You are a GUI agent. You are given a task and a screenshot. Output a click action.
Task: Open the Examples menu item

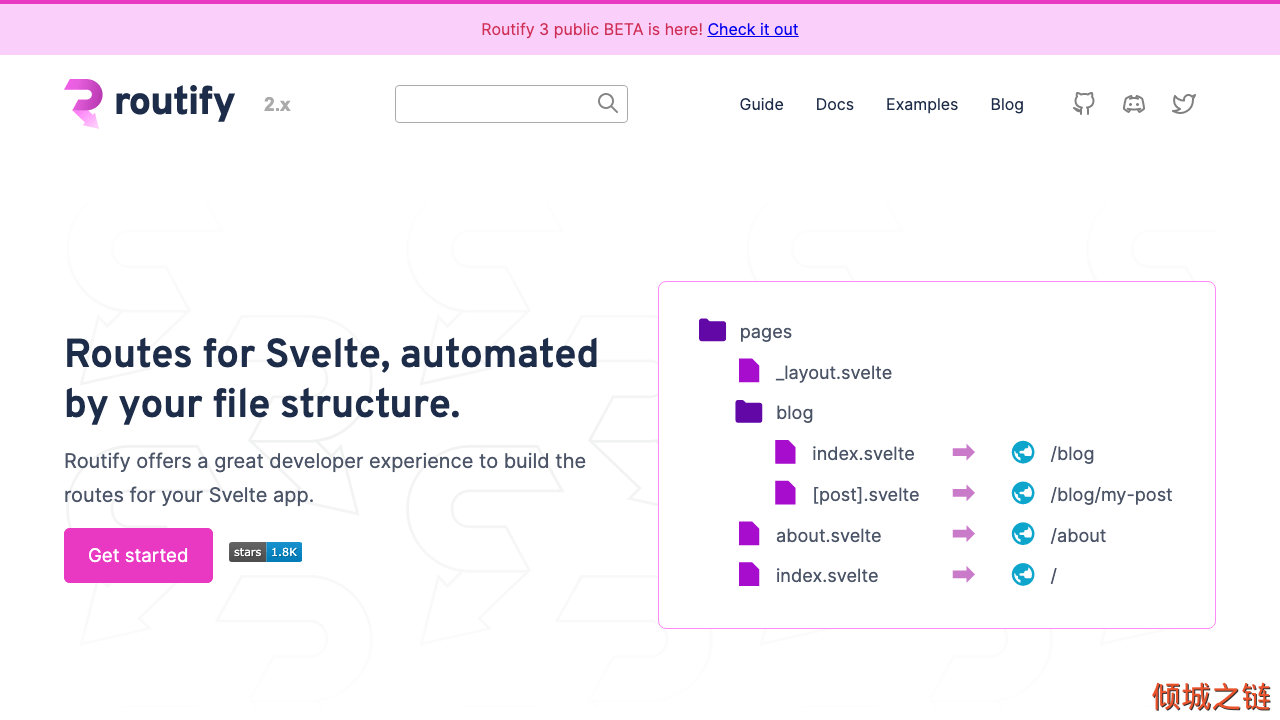point(922,104)
